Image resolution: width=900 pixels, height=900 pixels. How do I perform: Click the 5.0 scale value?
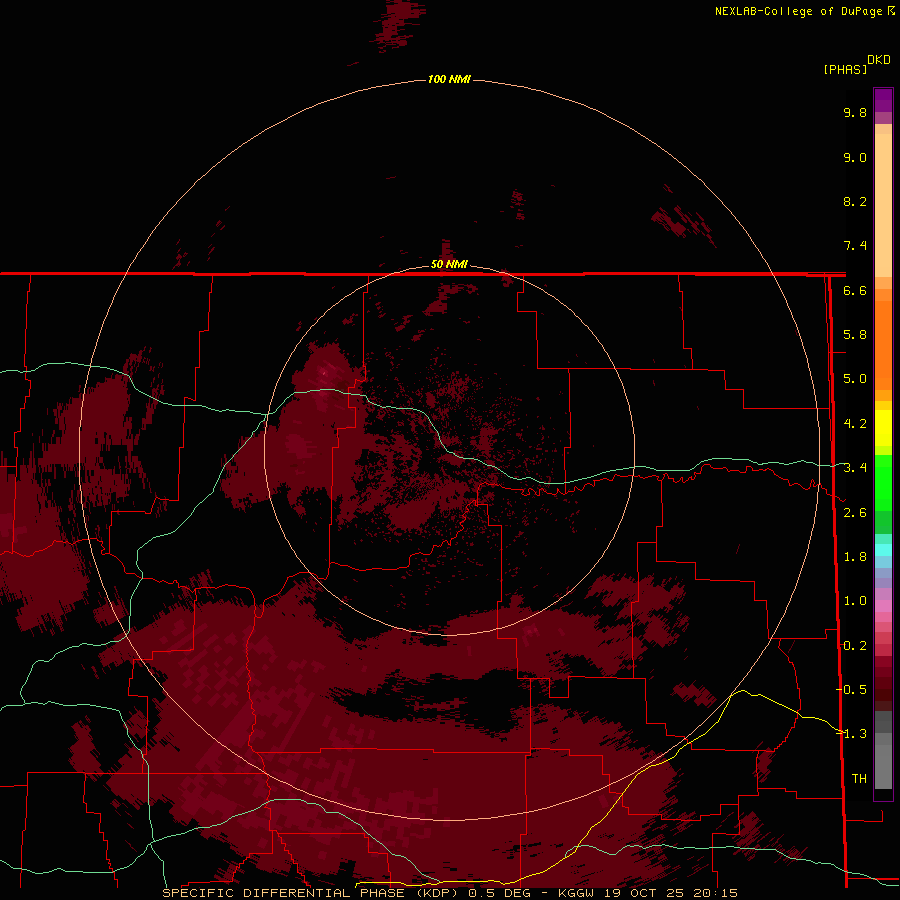pyautogui.click(x=855, y=379)
